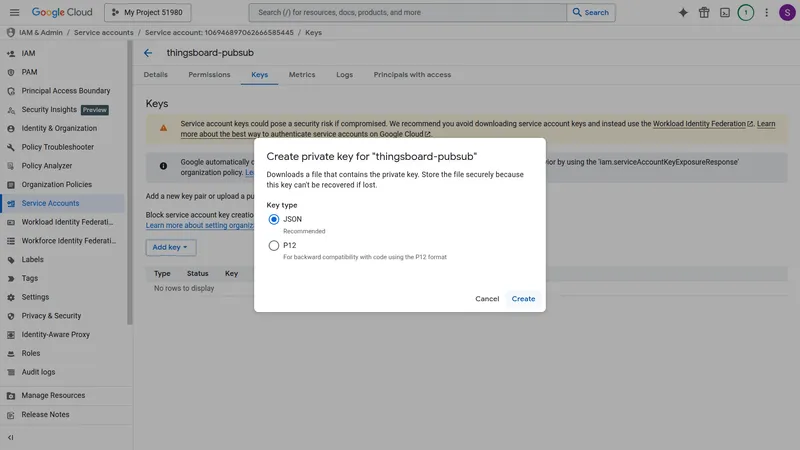Click the Tags arrow icon
This screenshot has height=450, width=800.
11,279
